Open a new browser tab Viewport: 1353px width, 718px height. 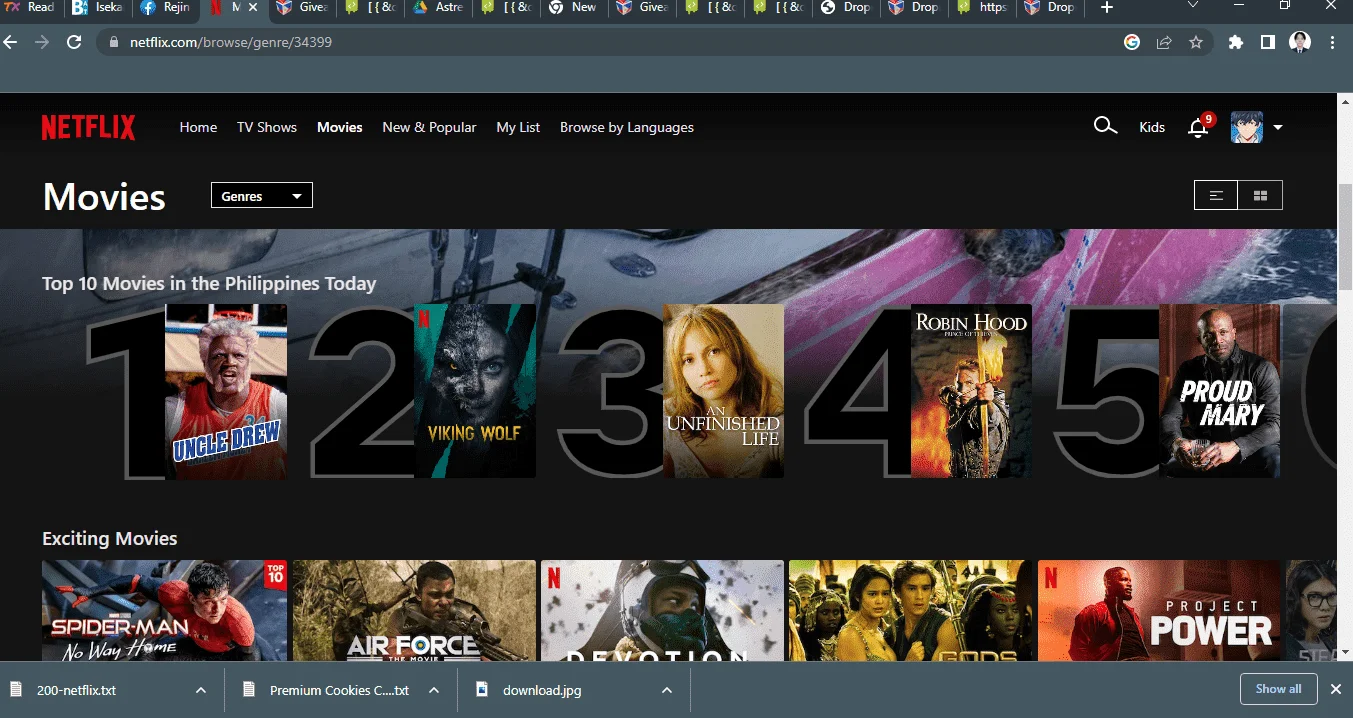1106,7
